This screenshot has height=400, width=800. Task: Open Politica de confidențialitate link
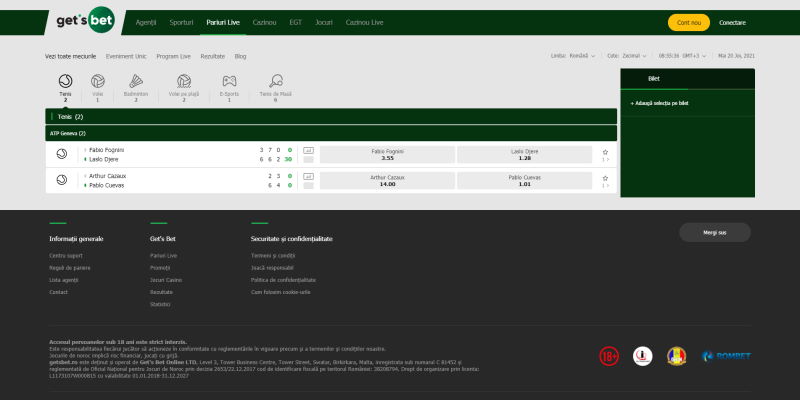283,280
